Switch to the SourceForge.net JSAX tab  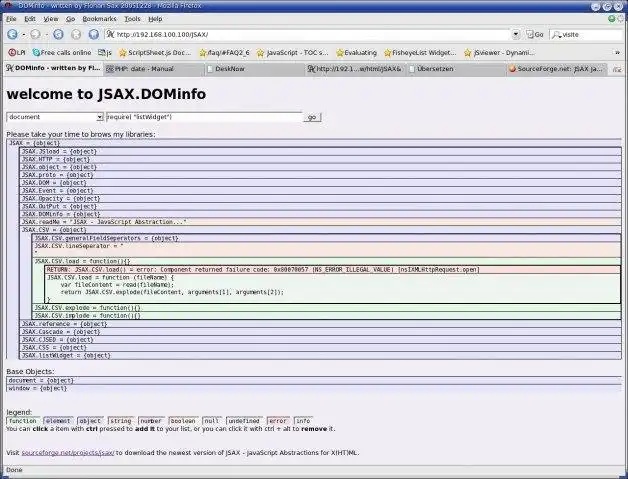tap(556, 69)
